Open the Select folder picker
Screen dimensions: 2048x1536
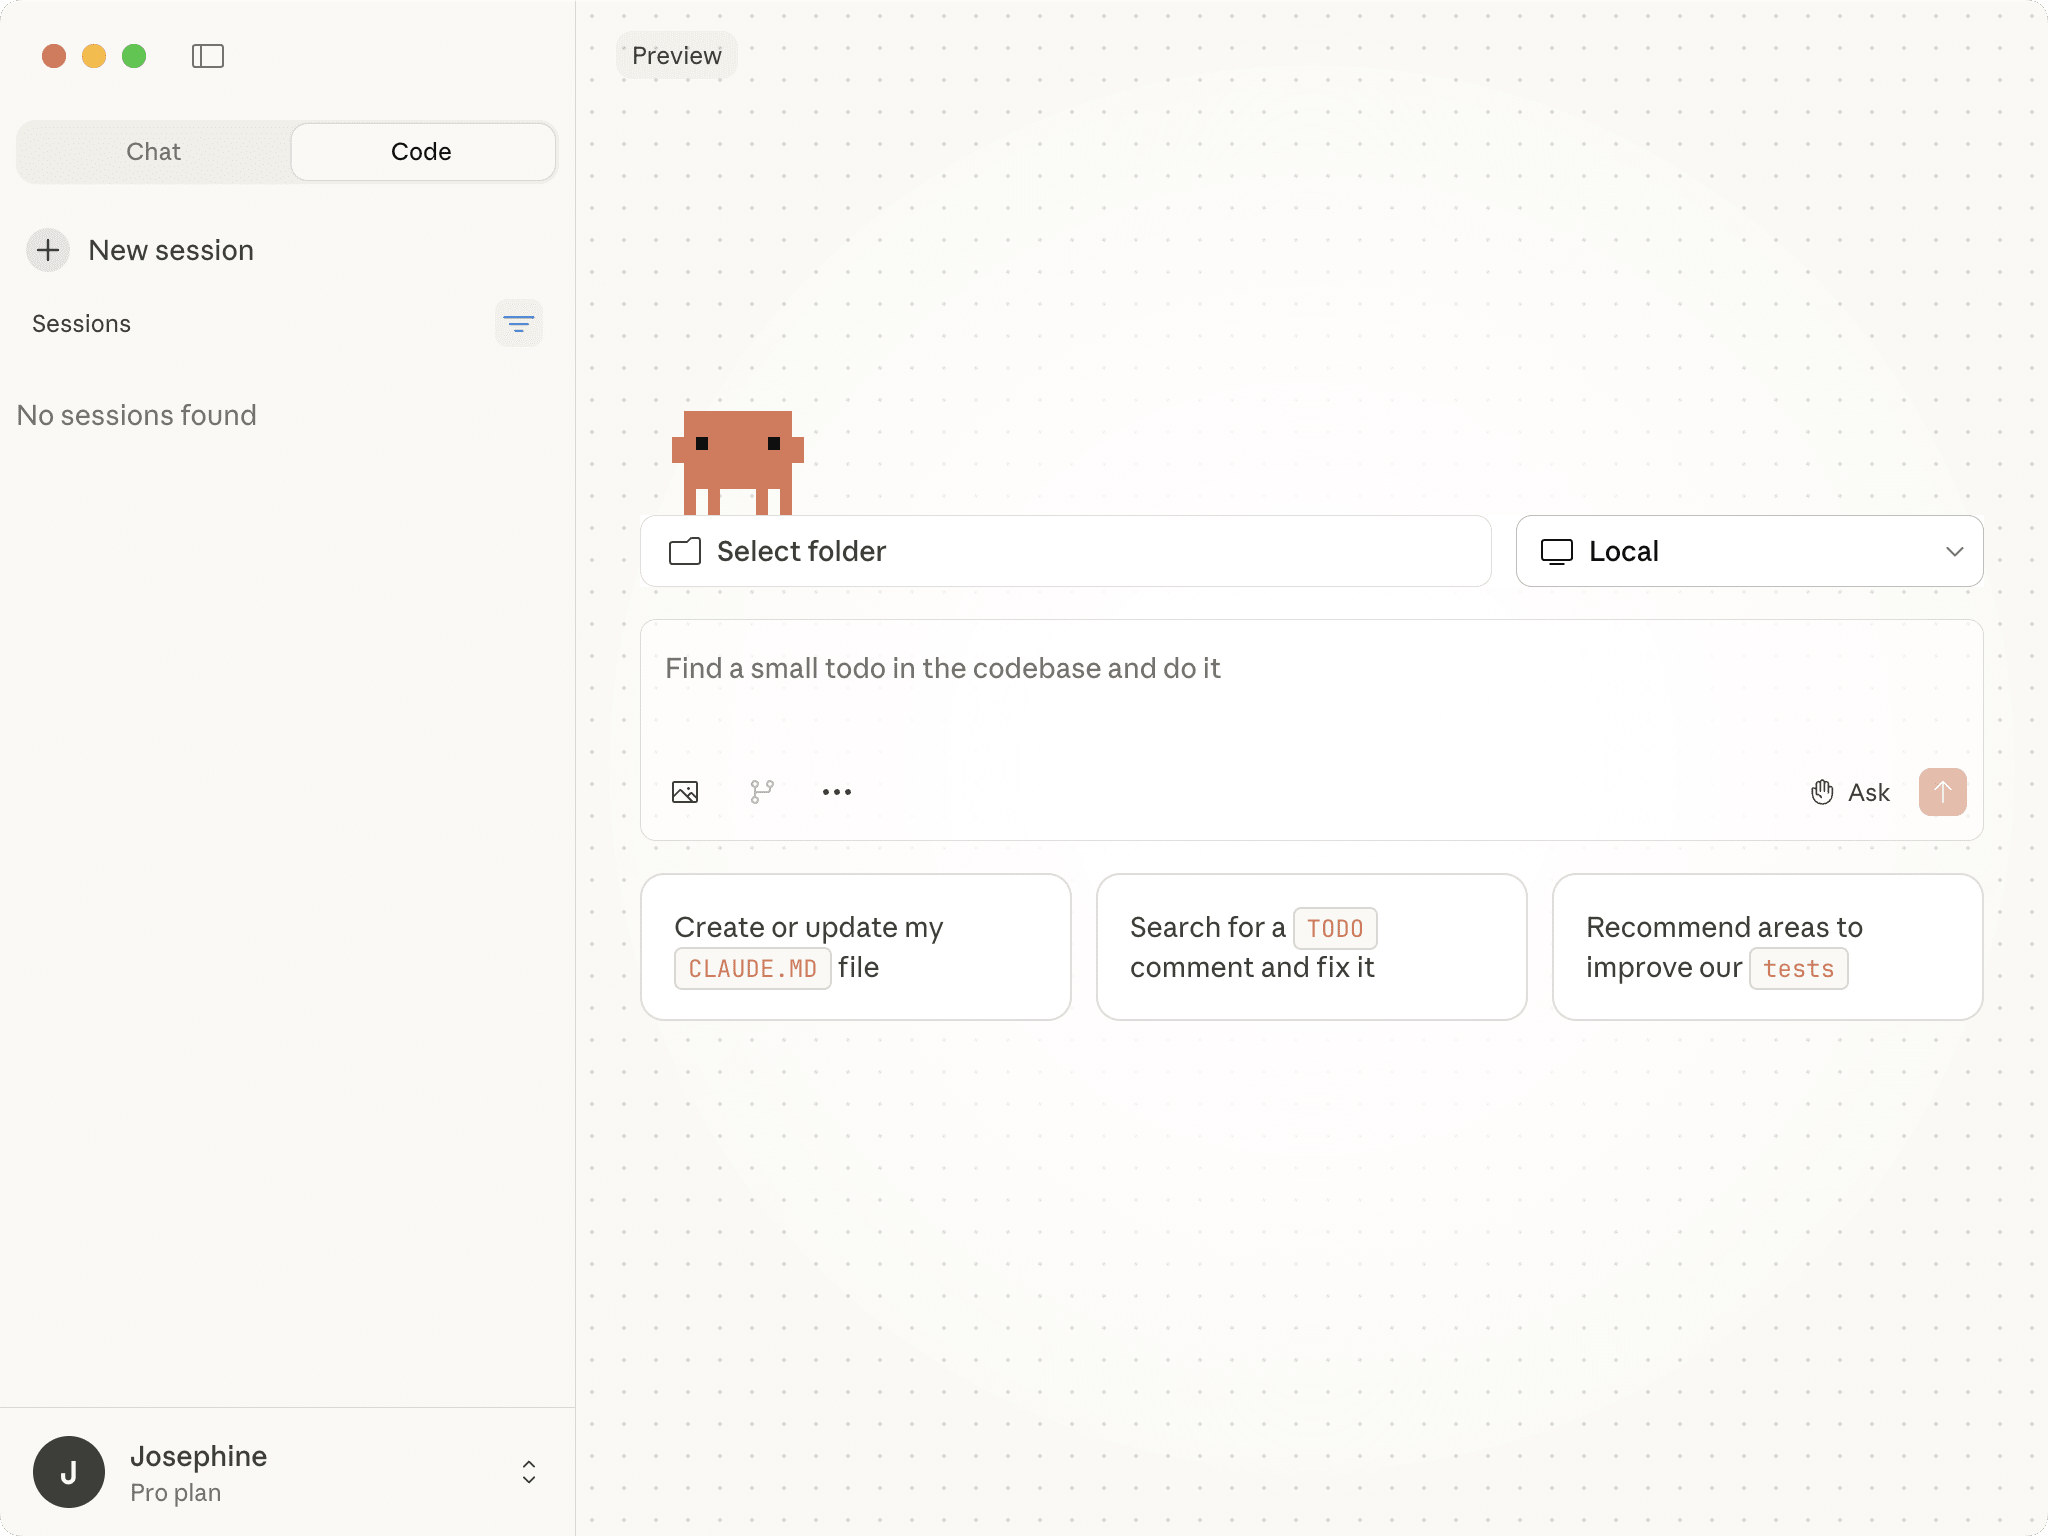point(1065,551)
